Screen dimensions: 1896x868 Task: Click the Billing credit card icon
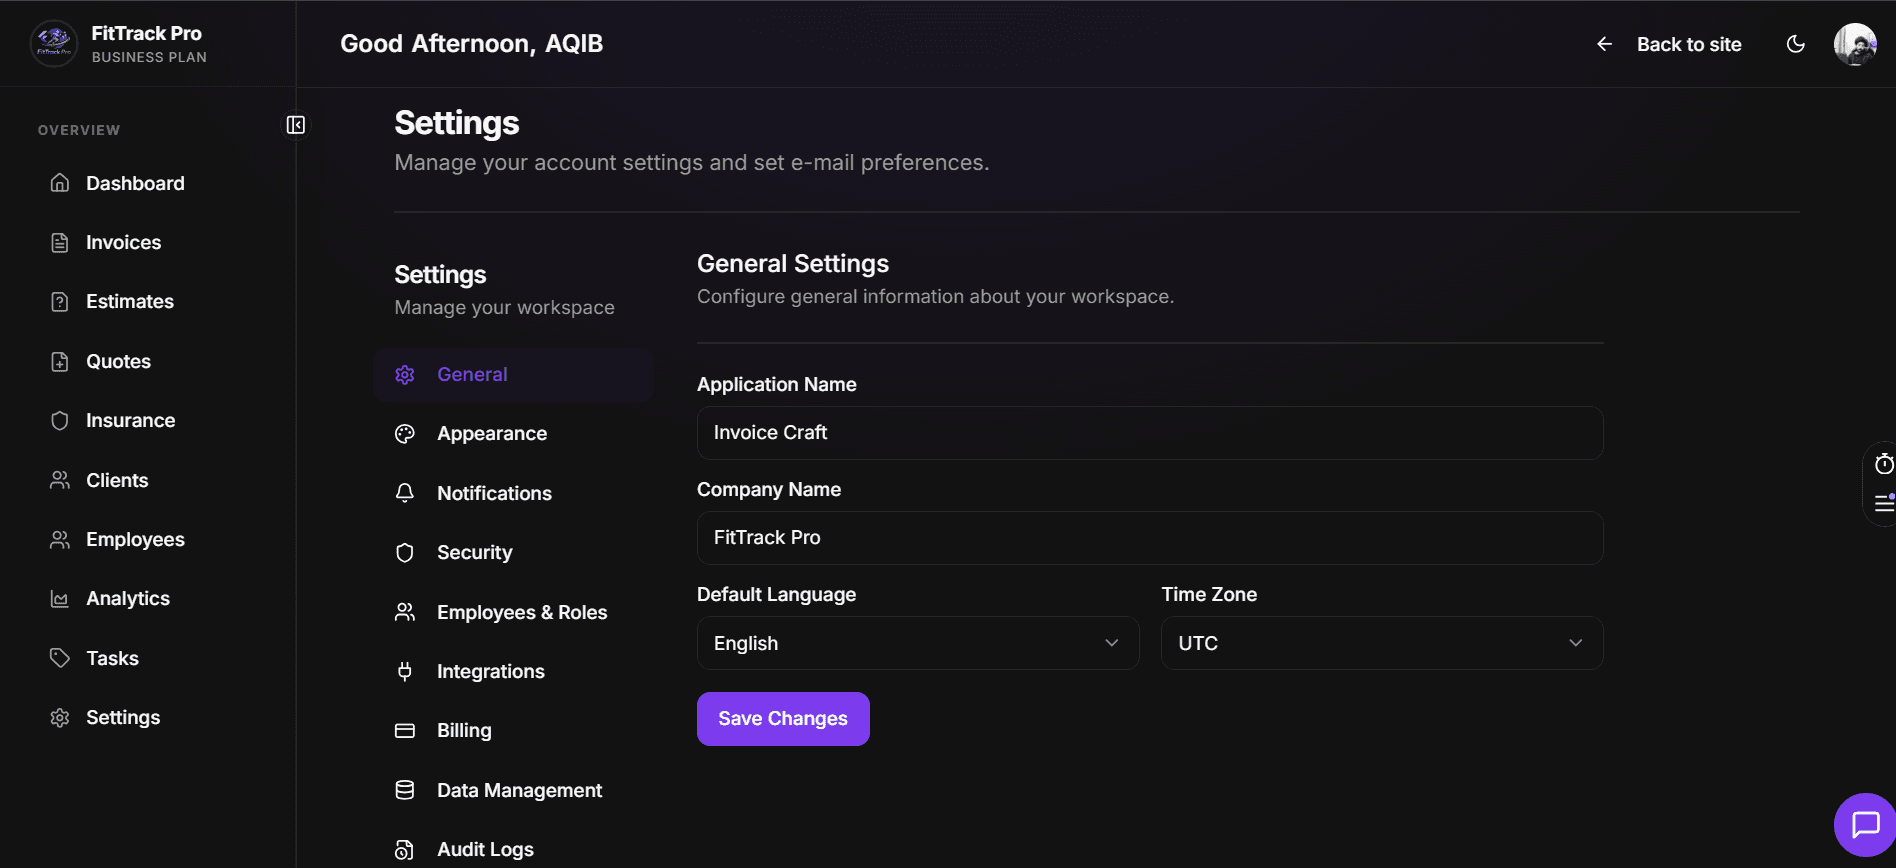405,731
